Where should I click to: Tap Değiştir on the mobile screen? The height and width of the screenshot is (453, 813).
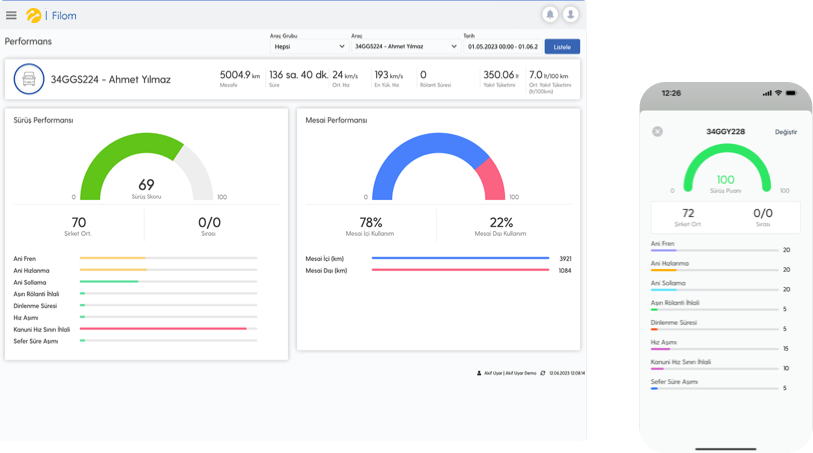[x=786, y=132]
